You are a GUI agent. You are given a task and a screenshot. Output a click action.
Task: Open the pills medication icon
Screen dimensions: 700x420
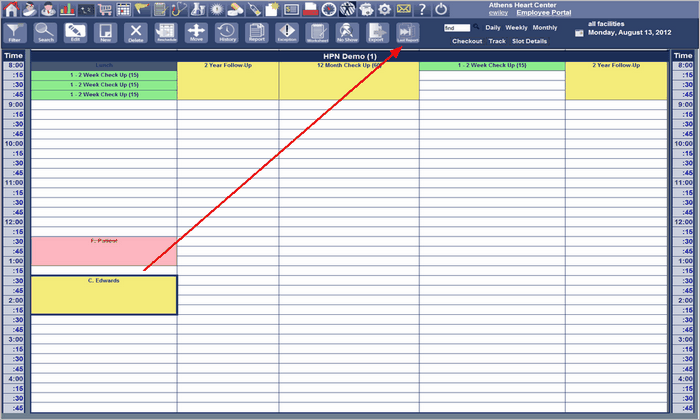click(x=235, y=9)
